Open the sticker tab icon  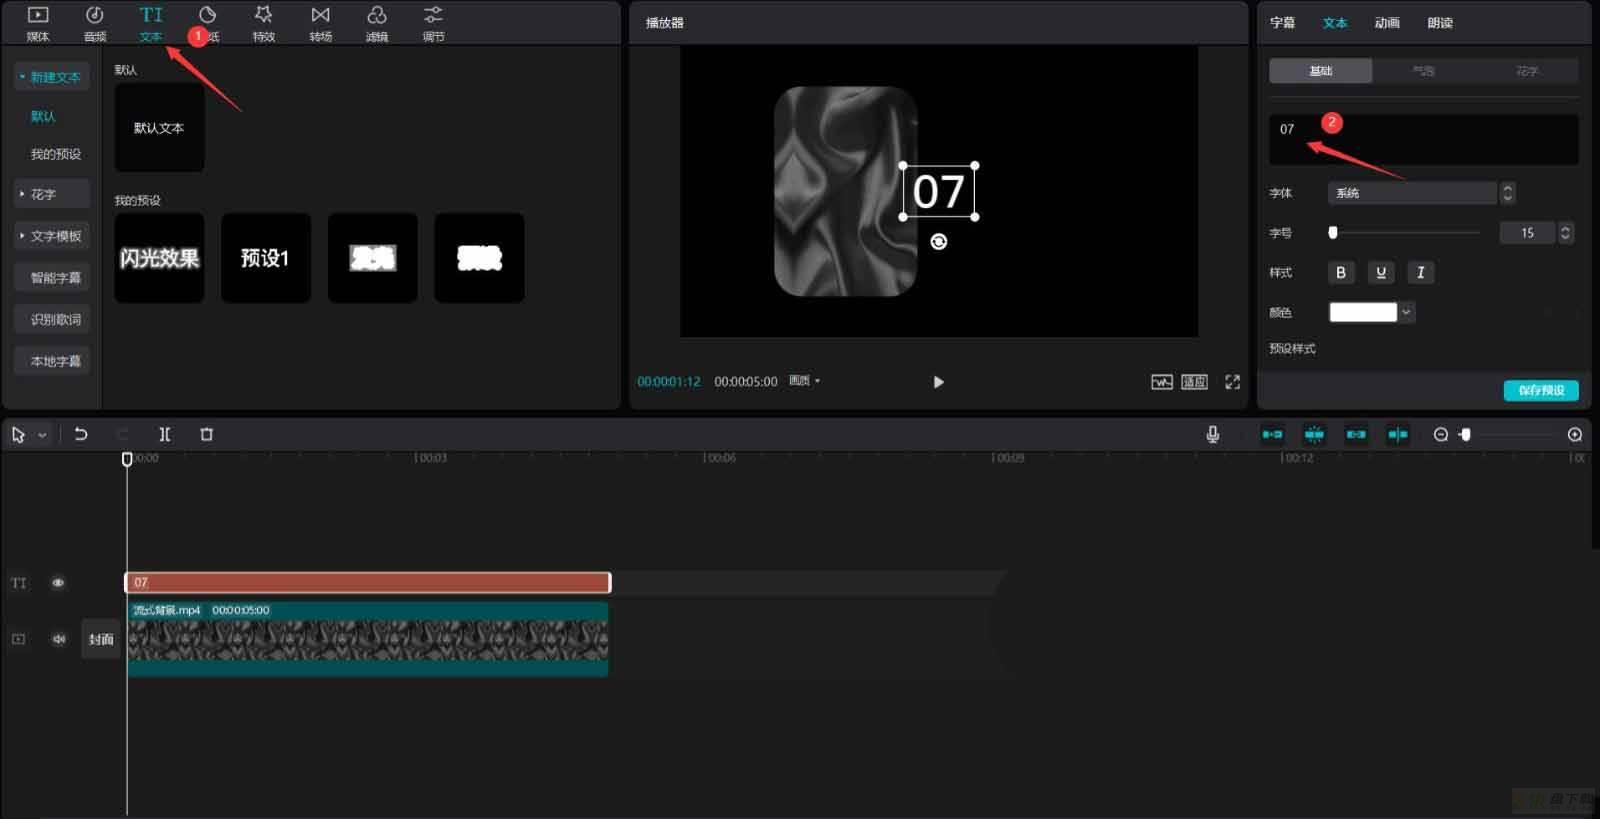coord(208,15)
